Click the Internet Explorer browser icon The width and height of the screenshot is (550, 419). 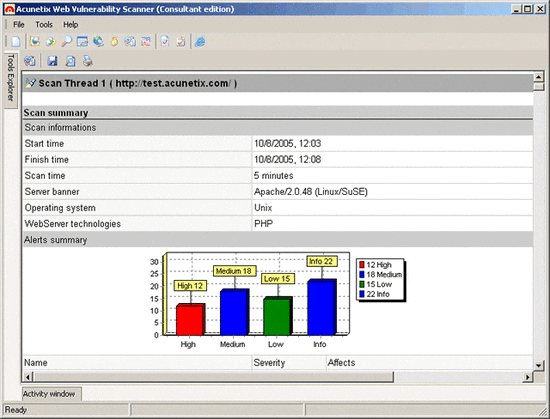200,41
